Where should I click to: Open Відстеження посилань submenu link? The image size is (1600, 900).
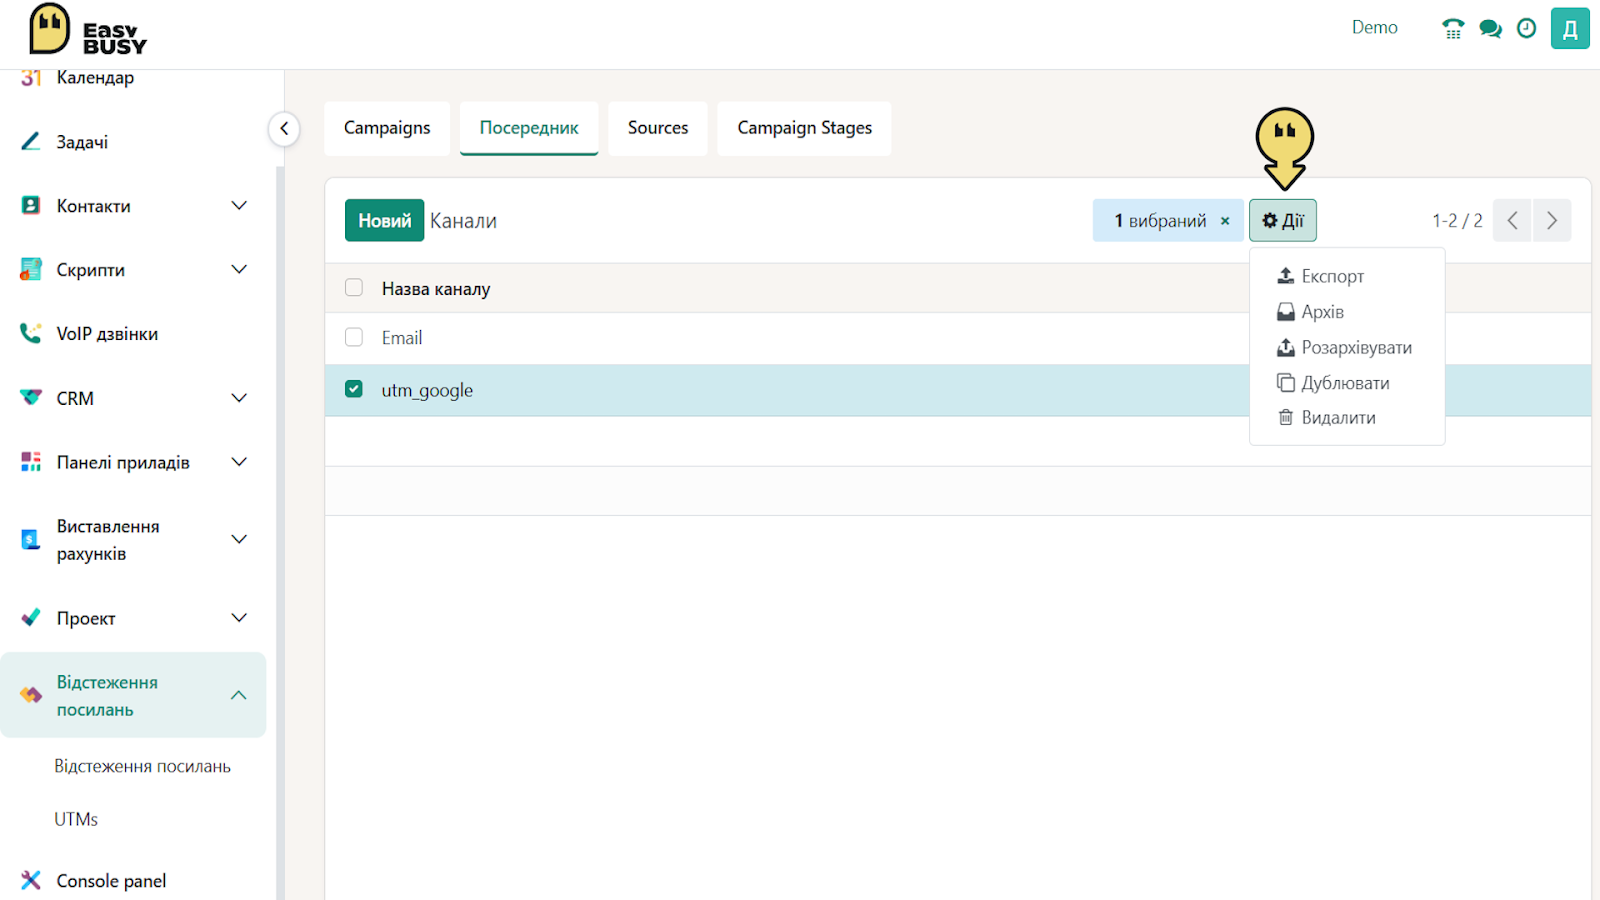142,766
